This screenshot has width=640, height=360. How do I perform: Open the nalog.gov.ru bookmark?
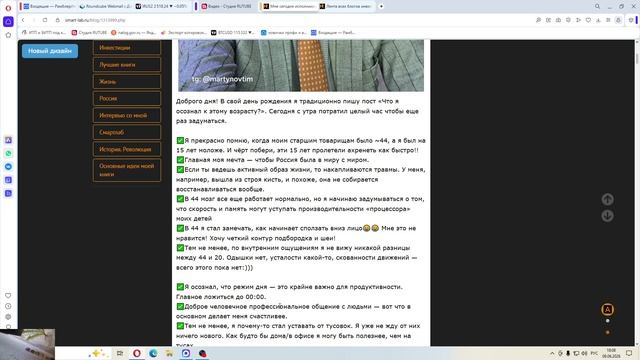click(134, 33)
